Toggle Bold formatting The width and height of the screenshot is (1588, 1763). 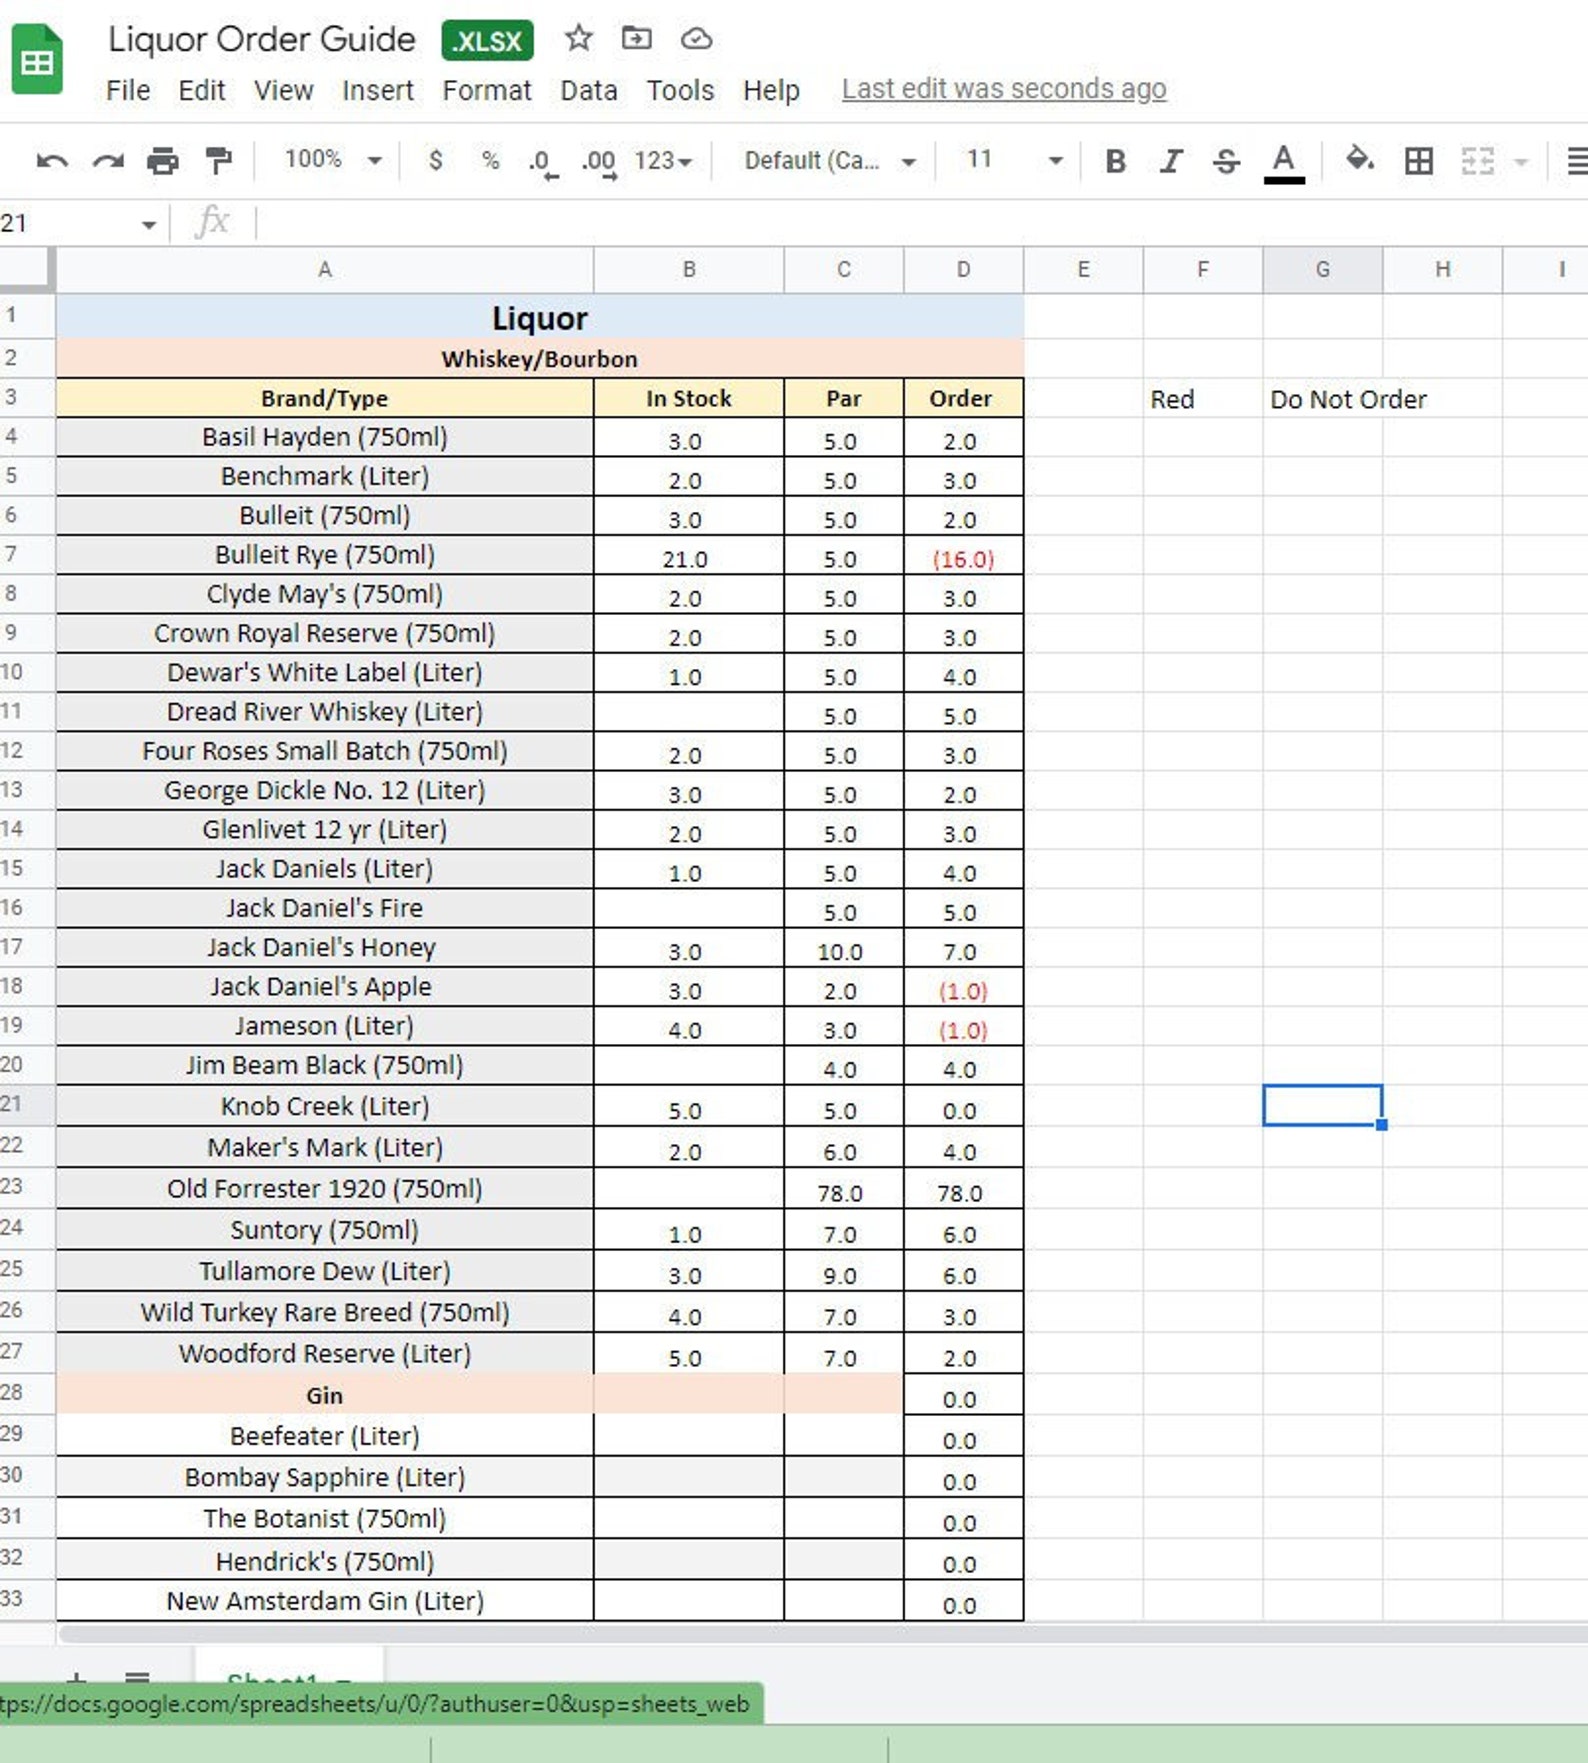click(x=1116, y=161)
